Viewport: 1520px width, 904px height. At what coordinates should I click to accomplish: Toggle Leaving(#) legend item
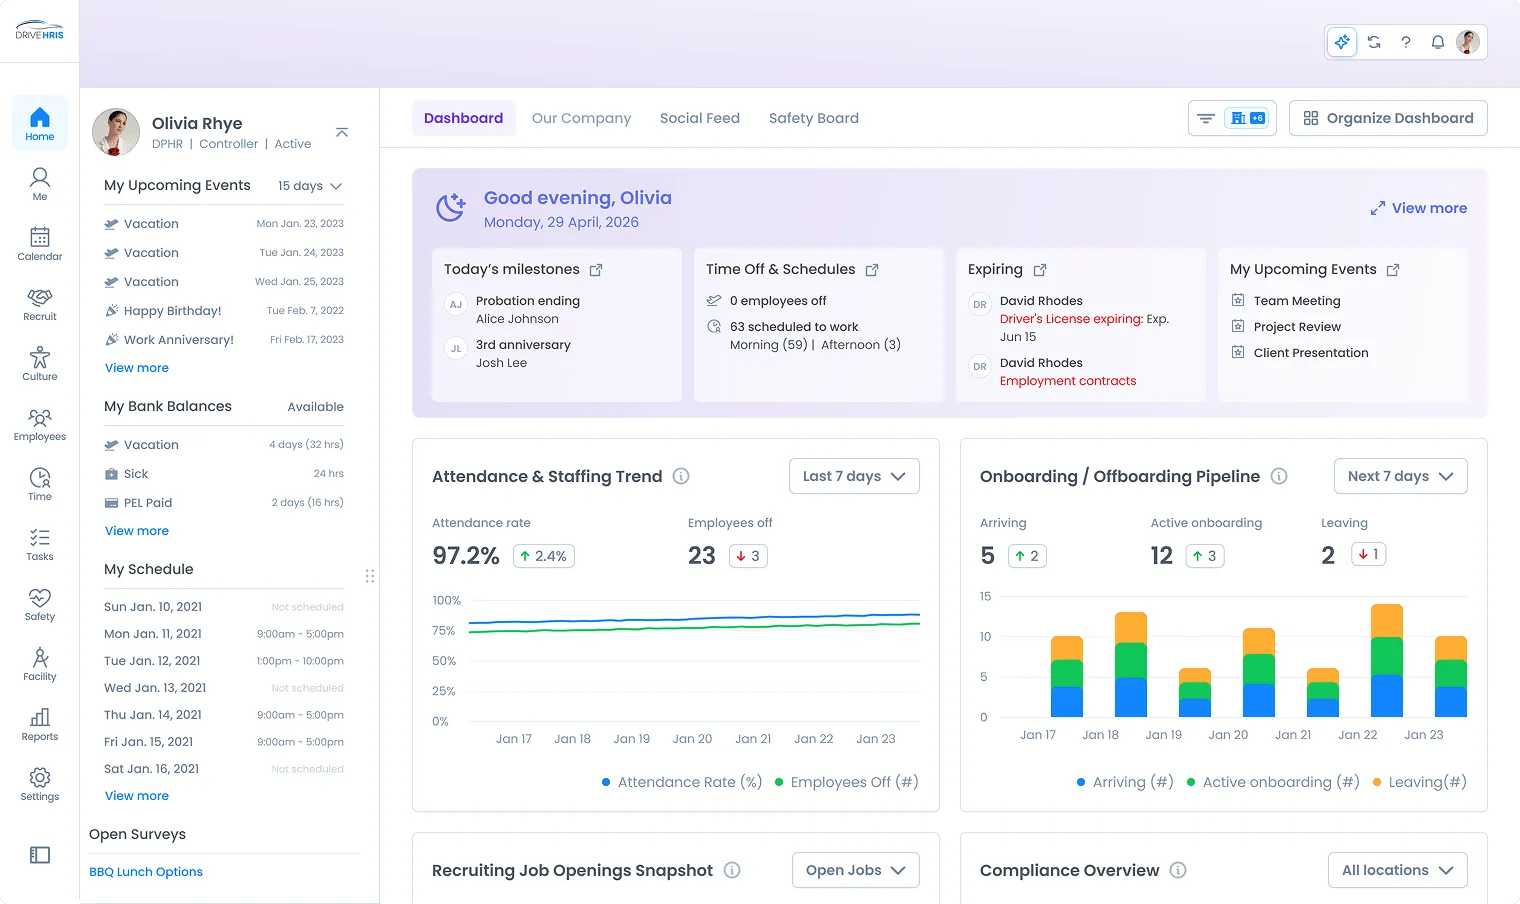tap(1420, 782)
